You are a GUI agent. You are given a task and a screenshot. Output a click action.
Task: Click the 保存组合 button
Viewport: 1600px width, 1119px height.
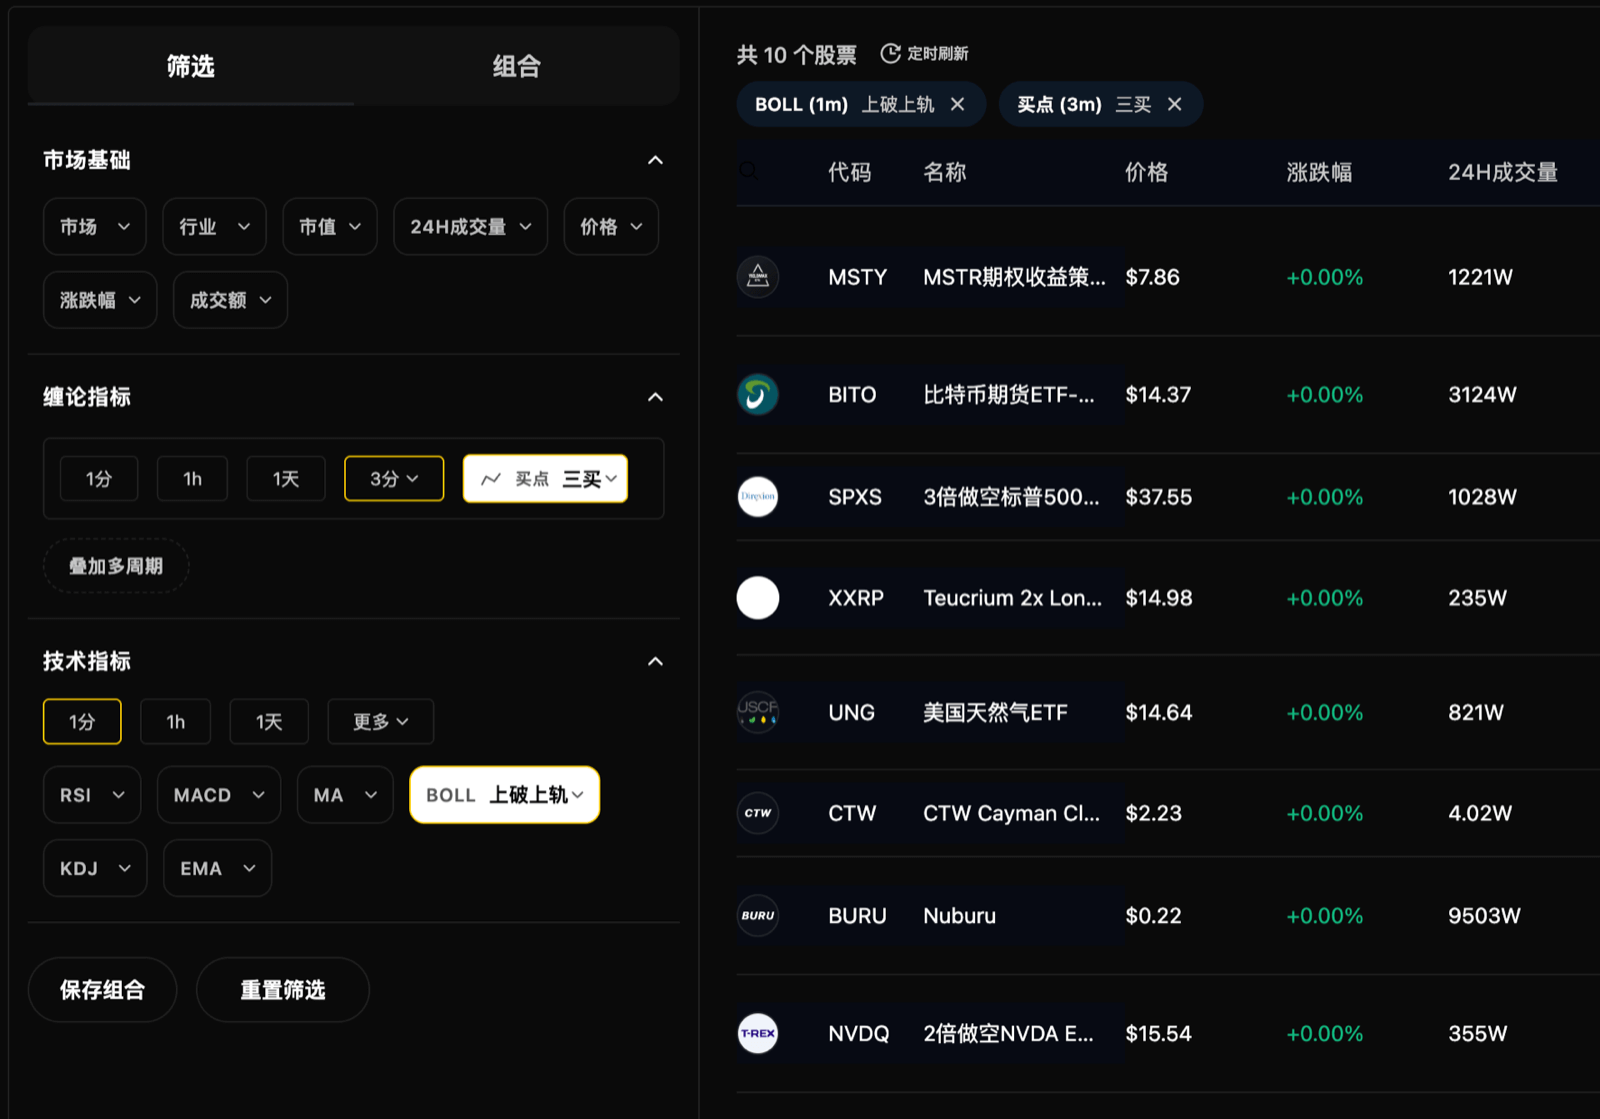[x=101, y=989]
